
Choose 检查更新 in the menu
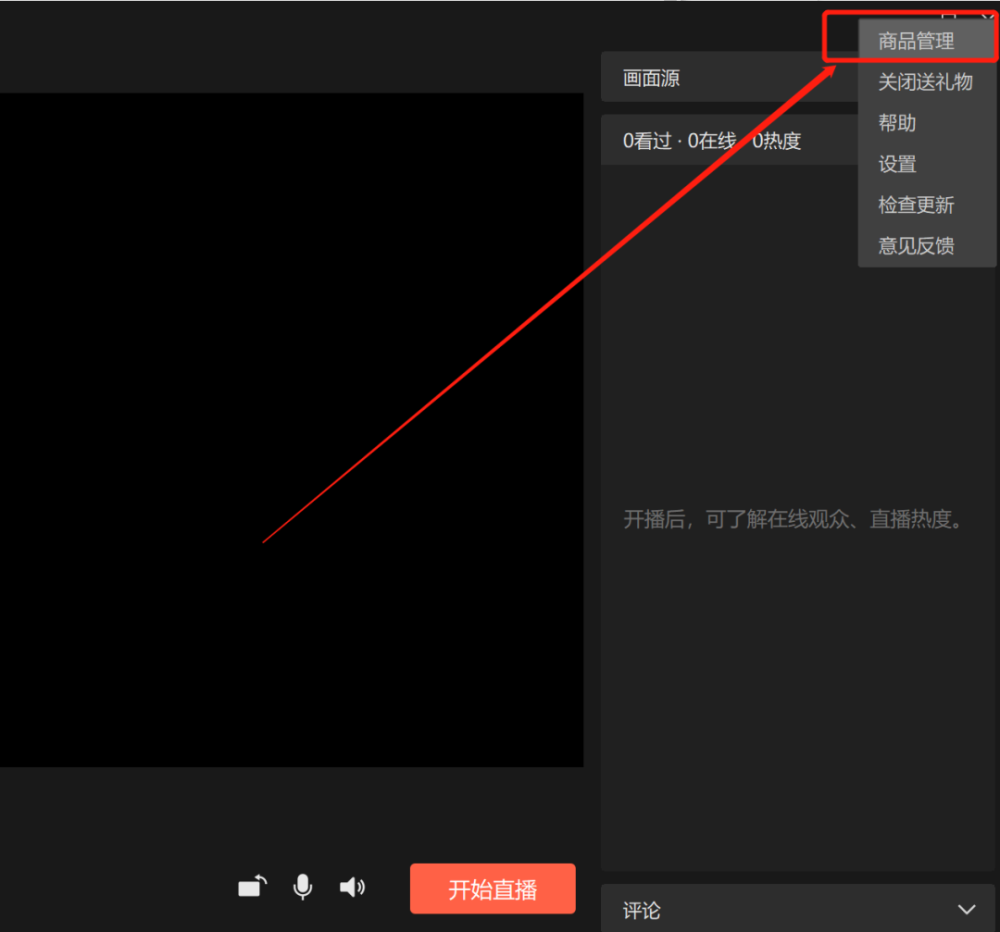click(x=927, y=205)
